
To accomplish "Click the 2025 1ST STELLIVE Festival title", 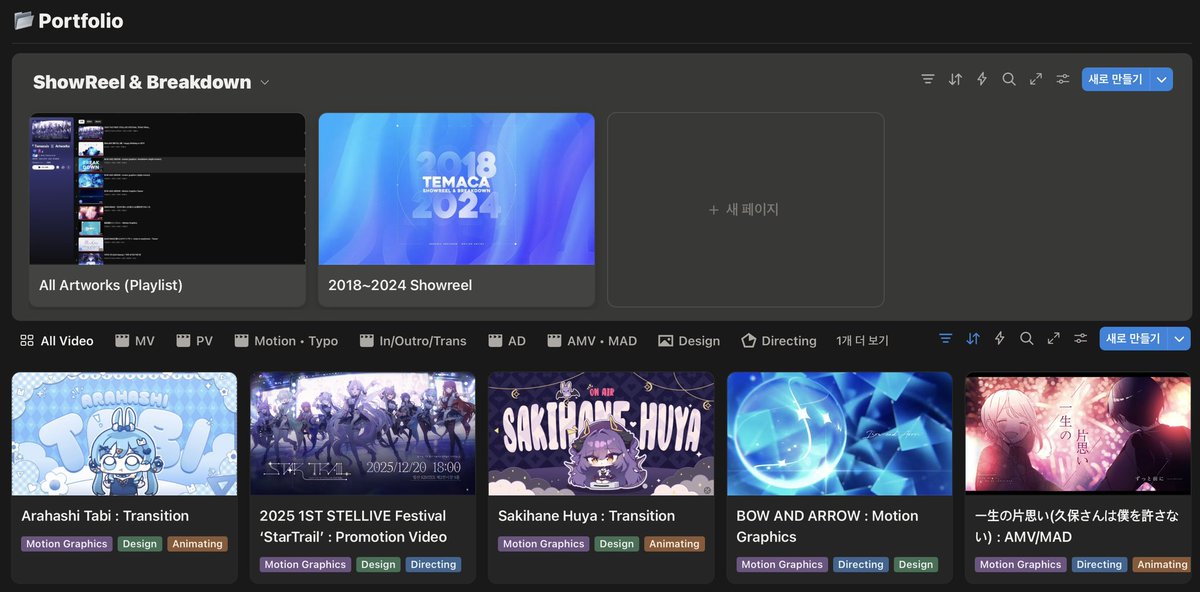I will [353, 526].
